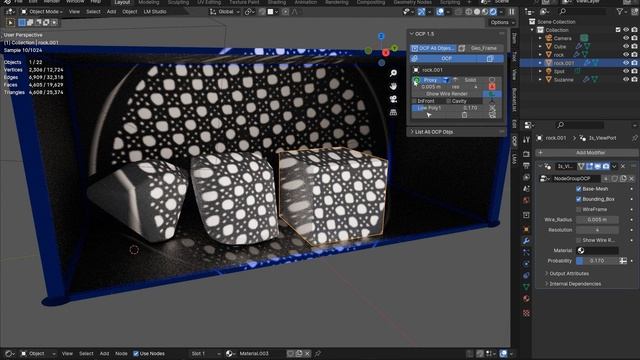Open Object Data properties tab
This screenshot has width=640, height=360.
coord(526,287)
